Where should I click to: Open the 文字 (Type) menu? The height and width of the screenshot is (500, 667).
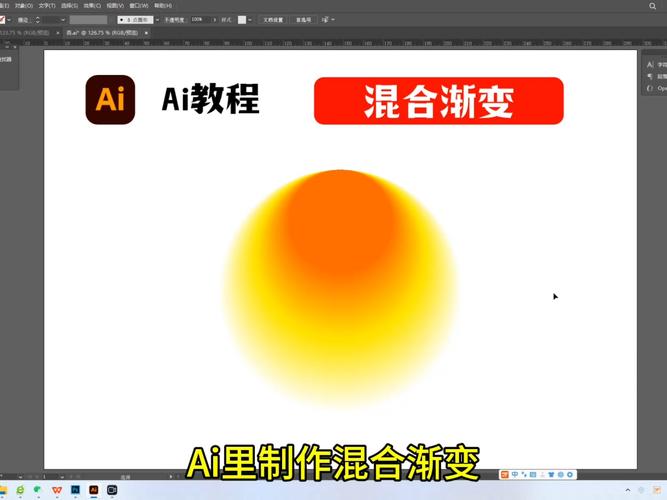[46, 5]
